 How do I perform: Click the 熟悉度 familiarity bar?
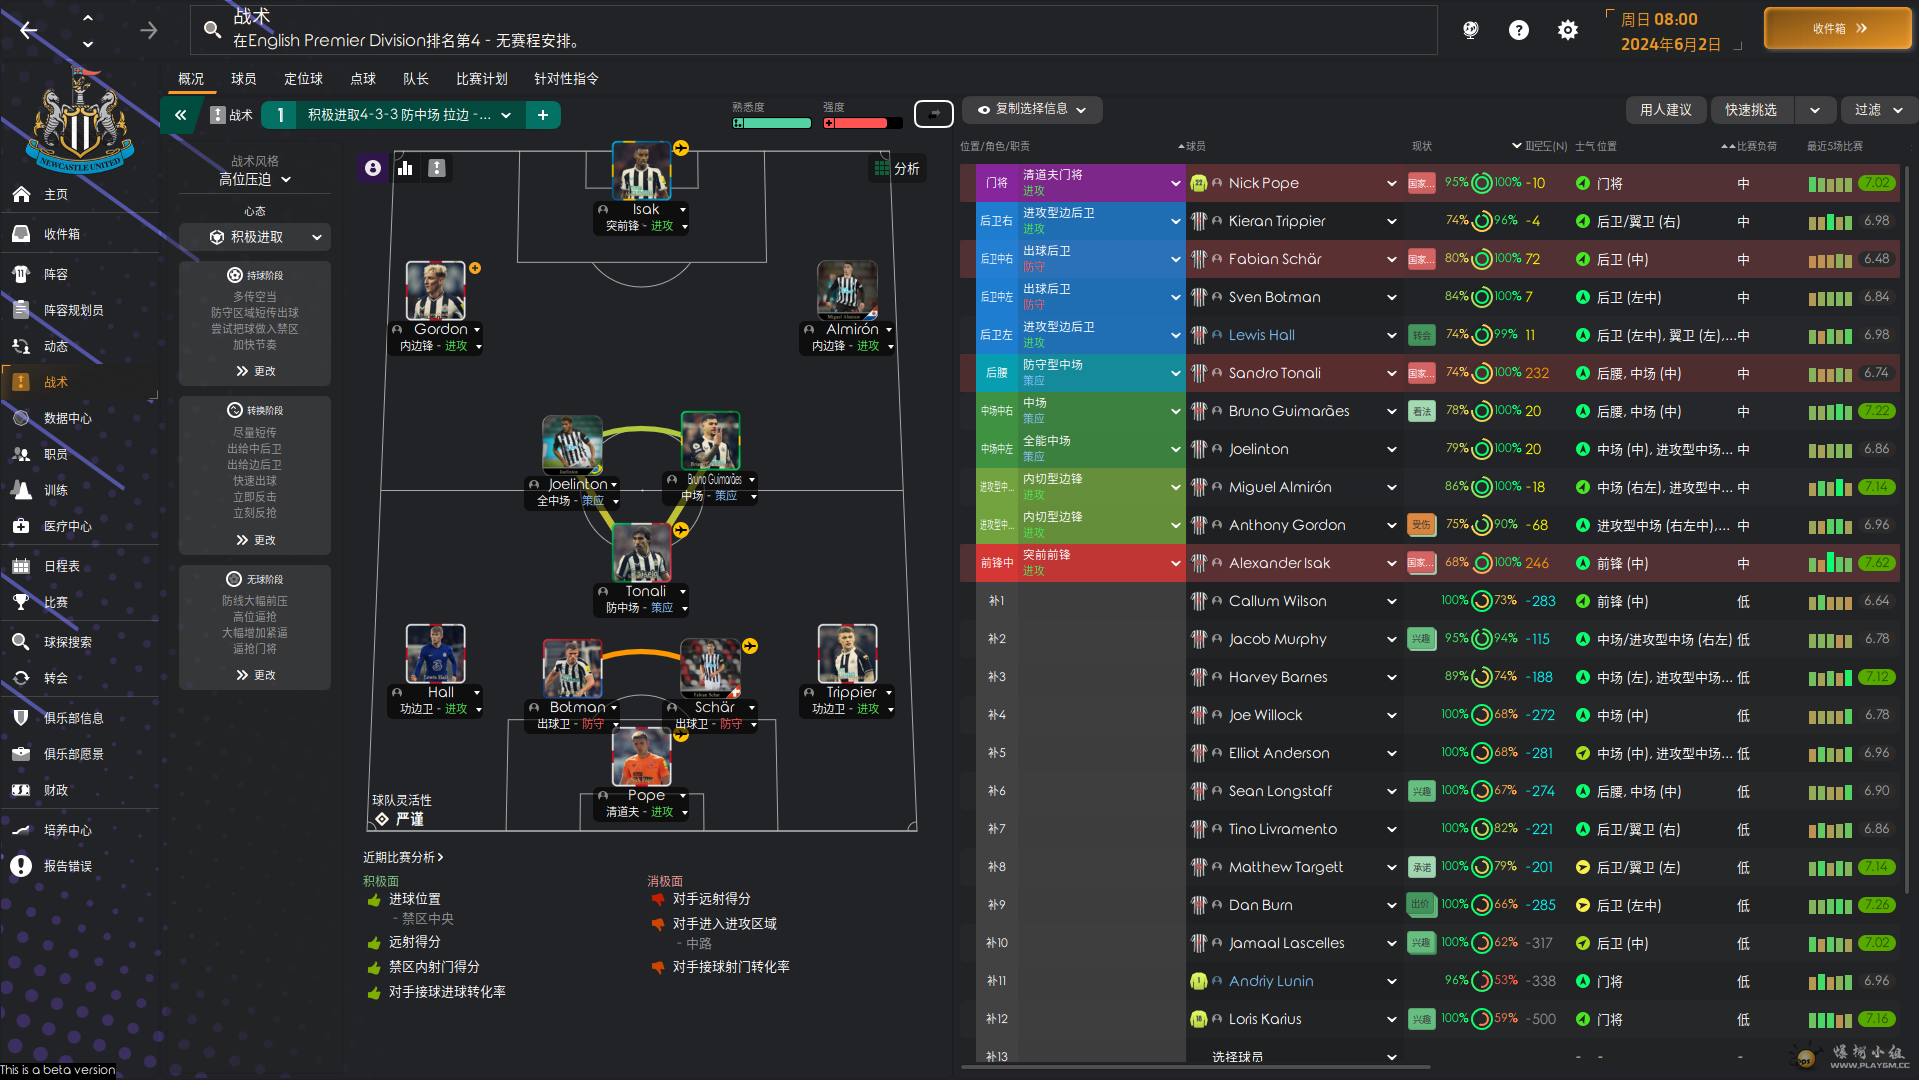(x=771, y=123)
